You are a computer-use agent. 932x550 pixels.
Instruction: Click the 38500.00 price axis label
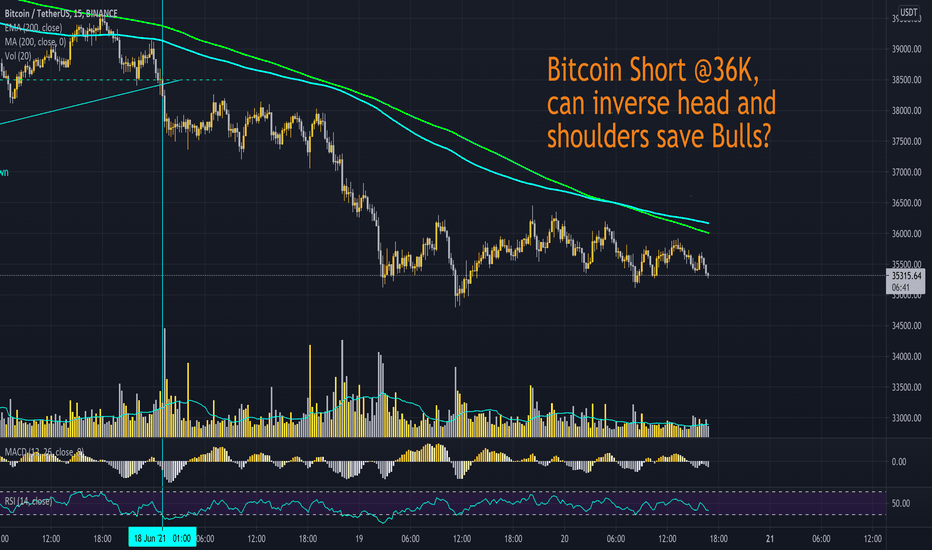pyautogui.click(x=906, y=80)
